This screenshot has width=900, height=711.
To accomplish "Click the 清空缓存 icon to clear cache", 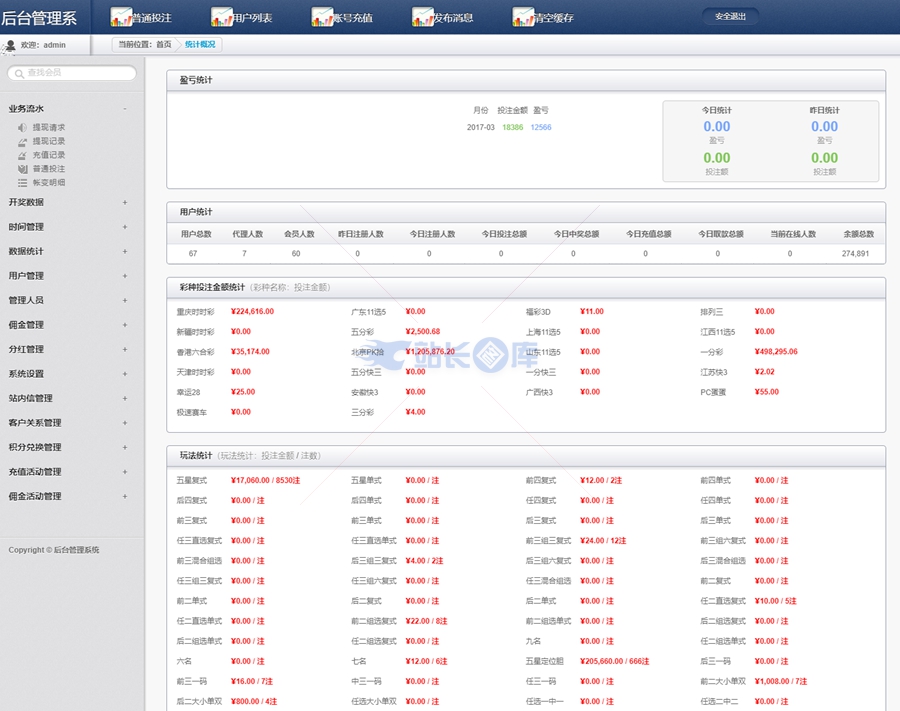I will pos(523,17).
